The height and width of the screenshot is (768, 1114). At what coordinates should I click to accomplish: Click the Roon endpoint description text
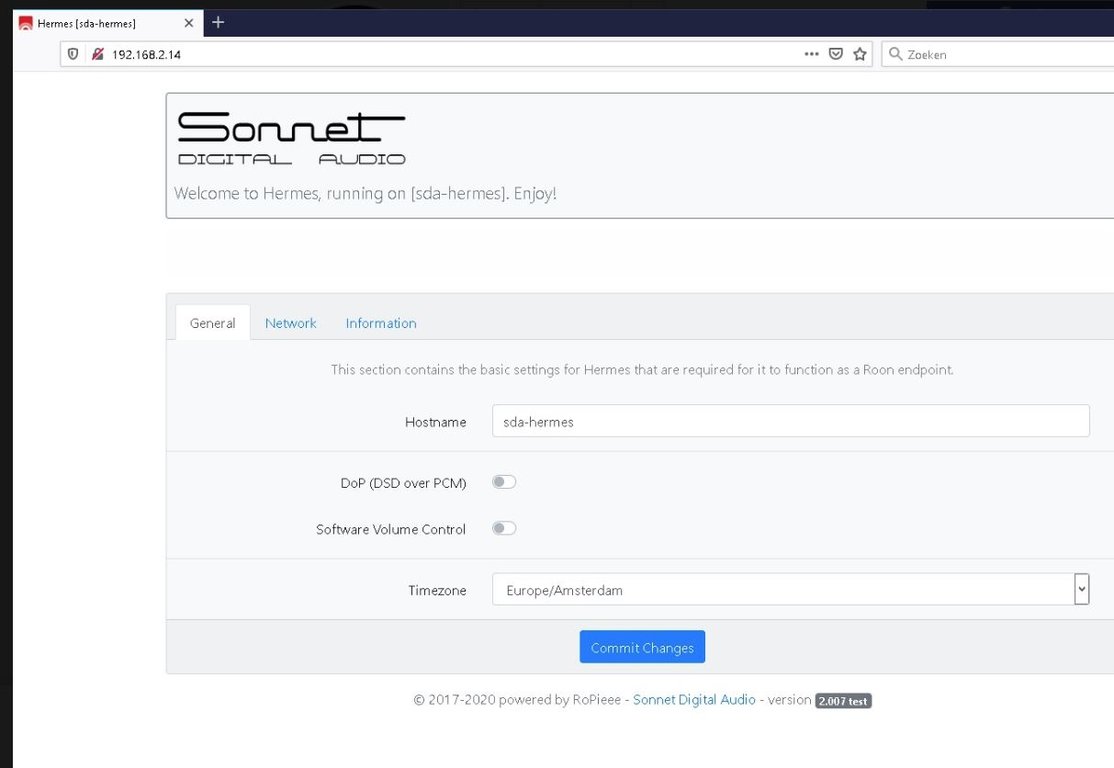(x=642, y=369)
